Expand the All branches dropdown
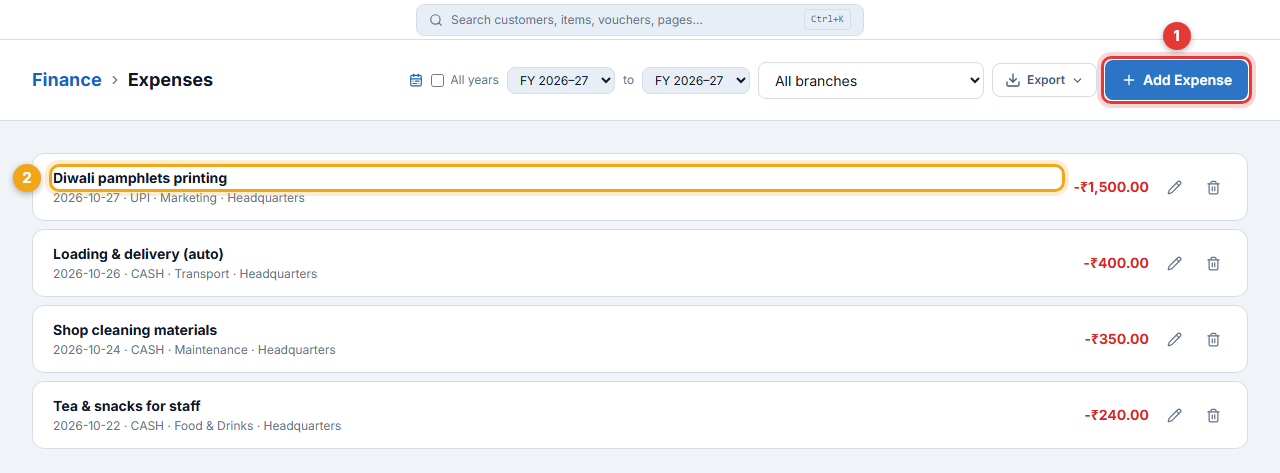This screenshot has width=1280, height=473. (871, 80)
